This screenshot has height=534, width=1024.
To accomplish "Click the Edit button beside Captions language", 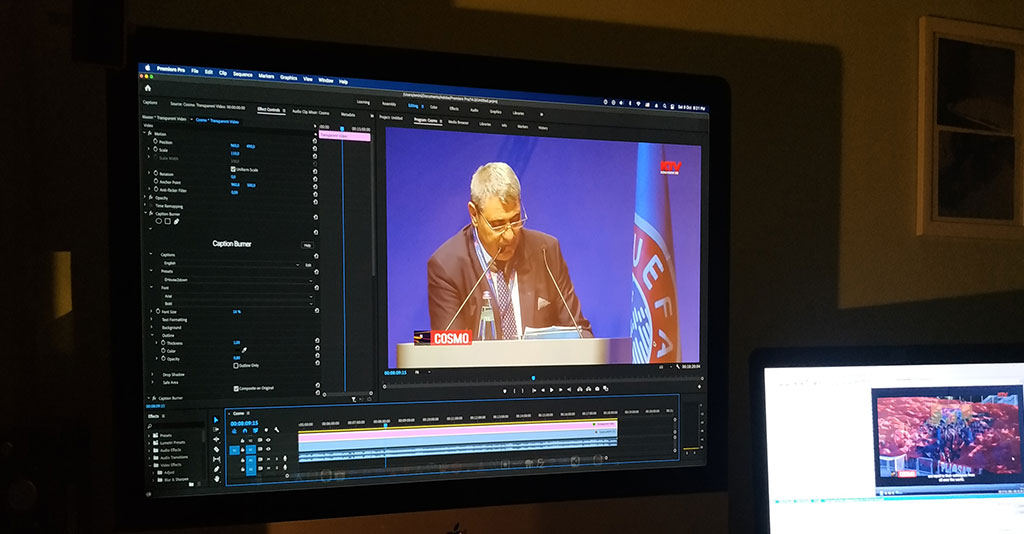I will point(308,264).
